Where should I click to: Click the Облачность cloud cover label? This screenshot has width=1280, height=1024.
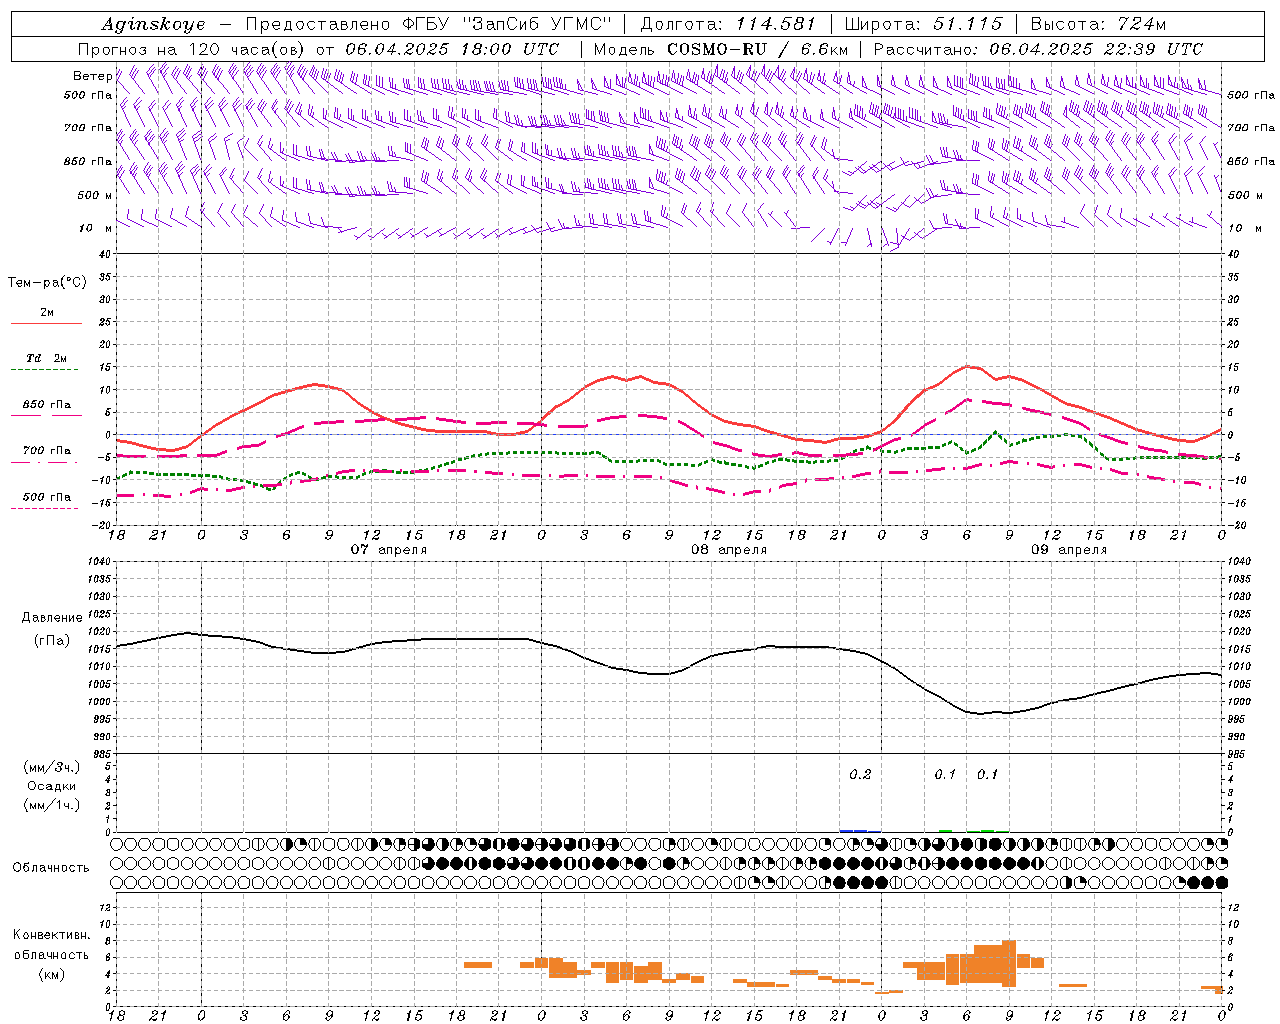tap(51, 867)
